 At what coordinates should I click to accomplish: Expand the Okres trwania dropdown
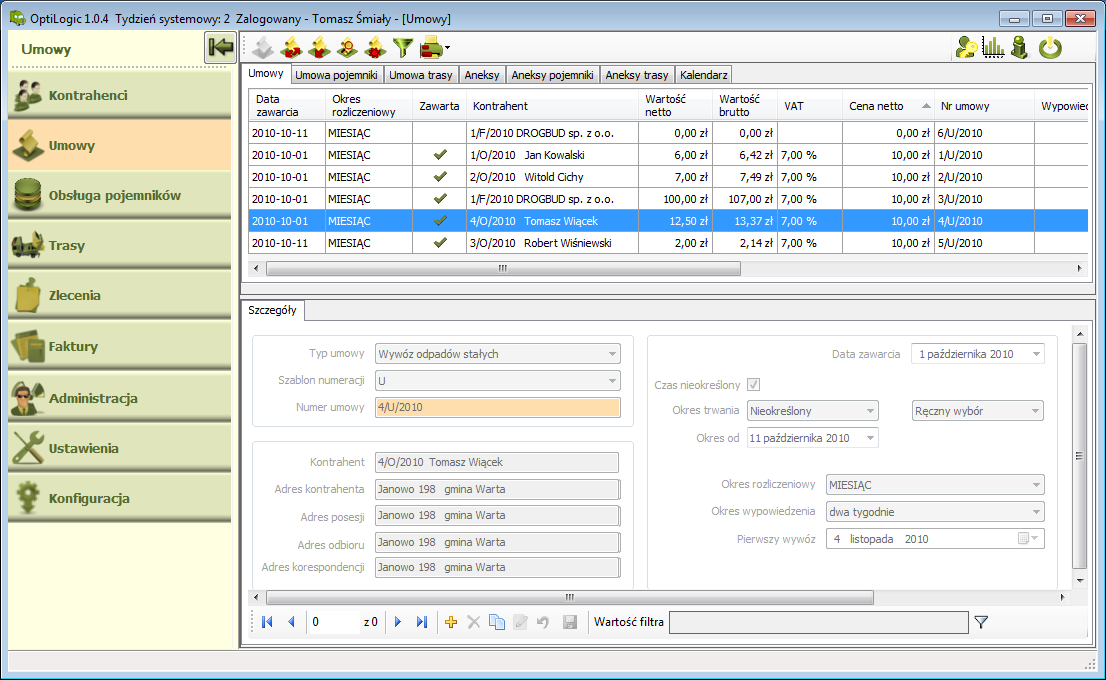[x=870, y=411]
